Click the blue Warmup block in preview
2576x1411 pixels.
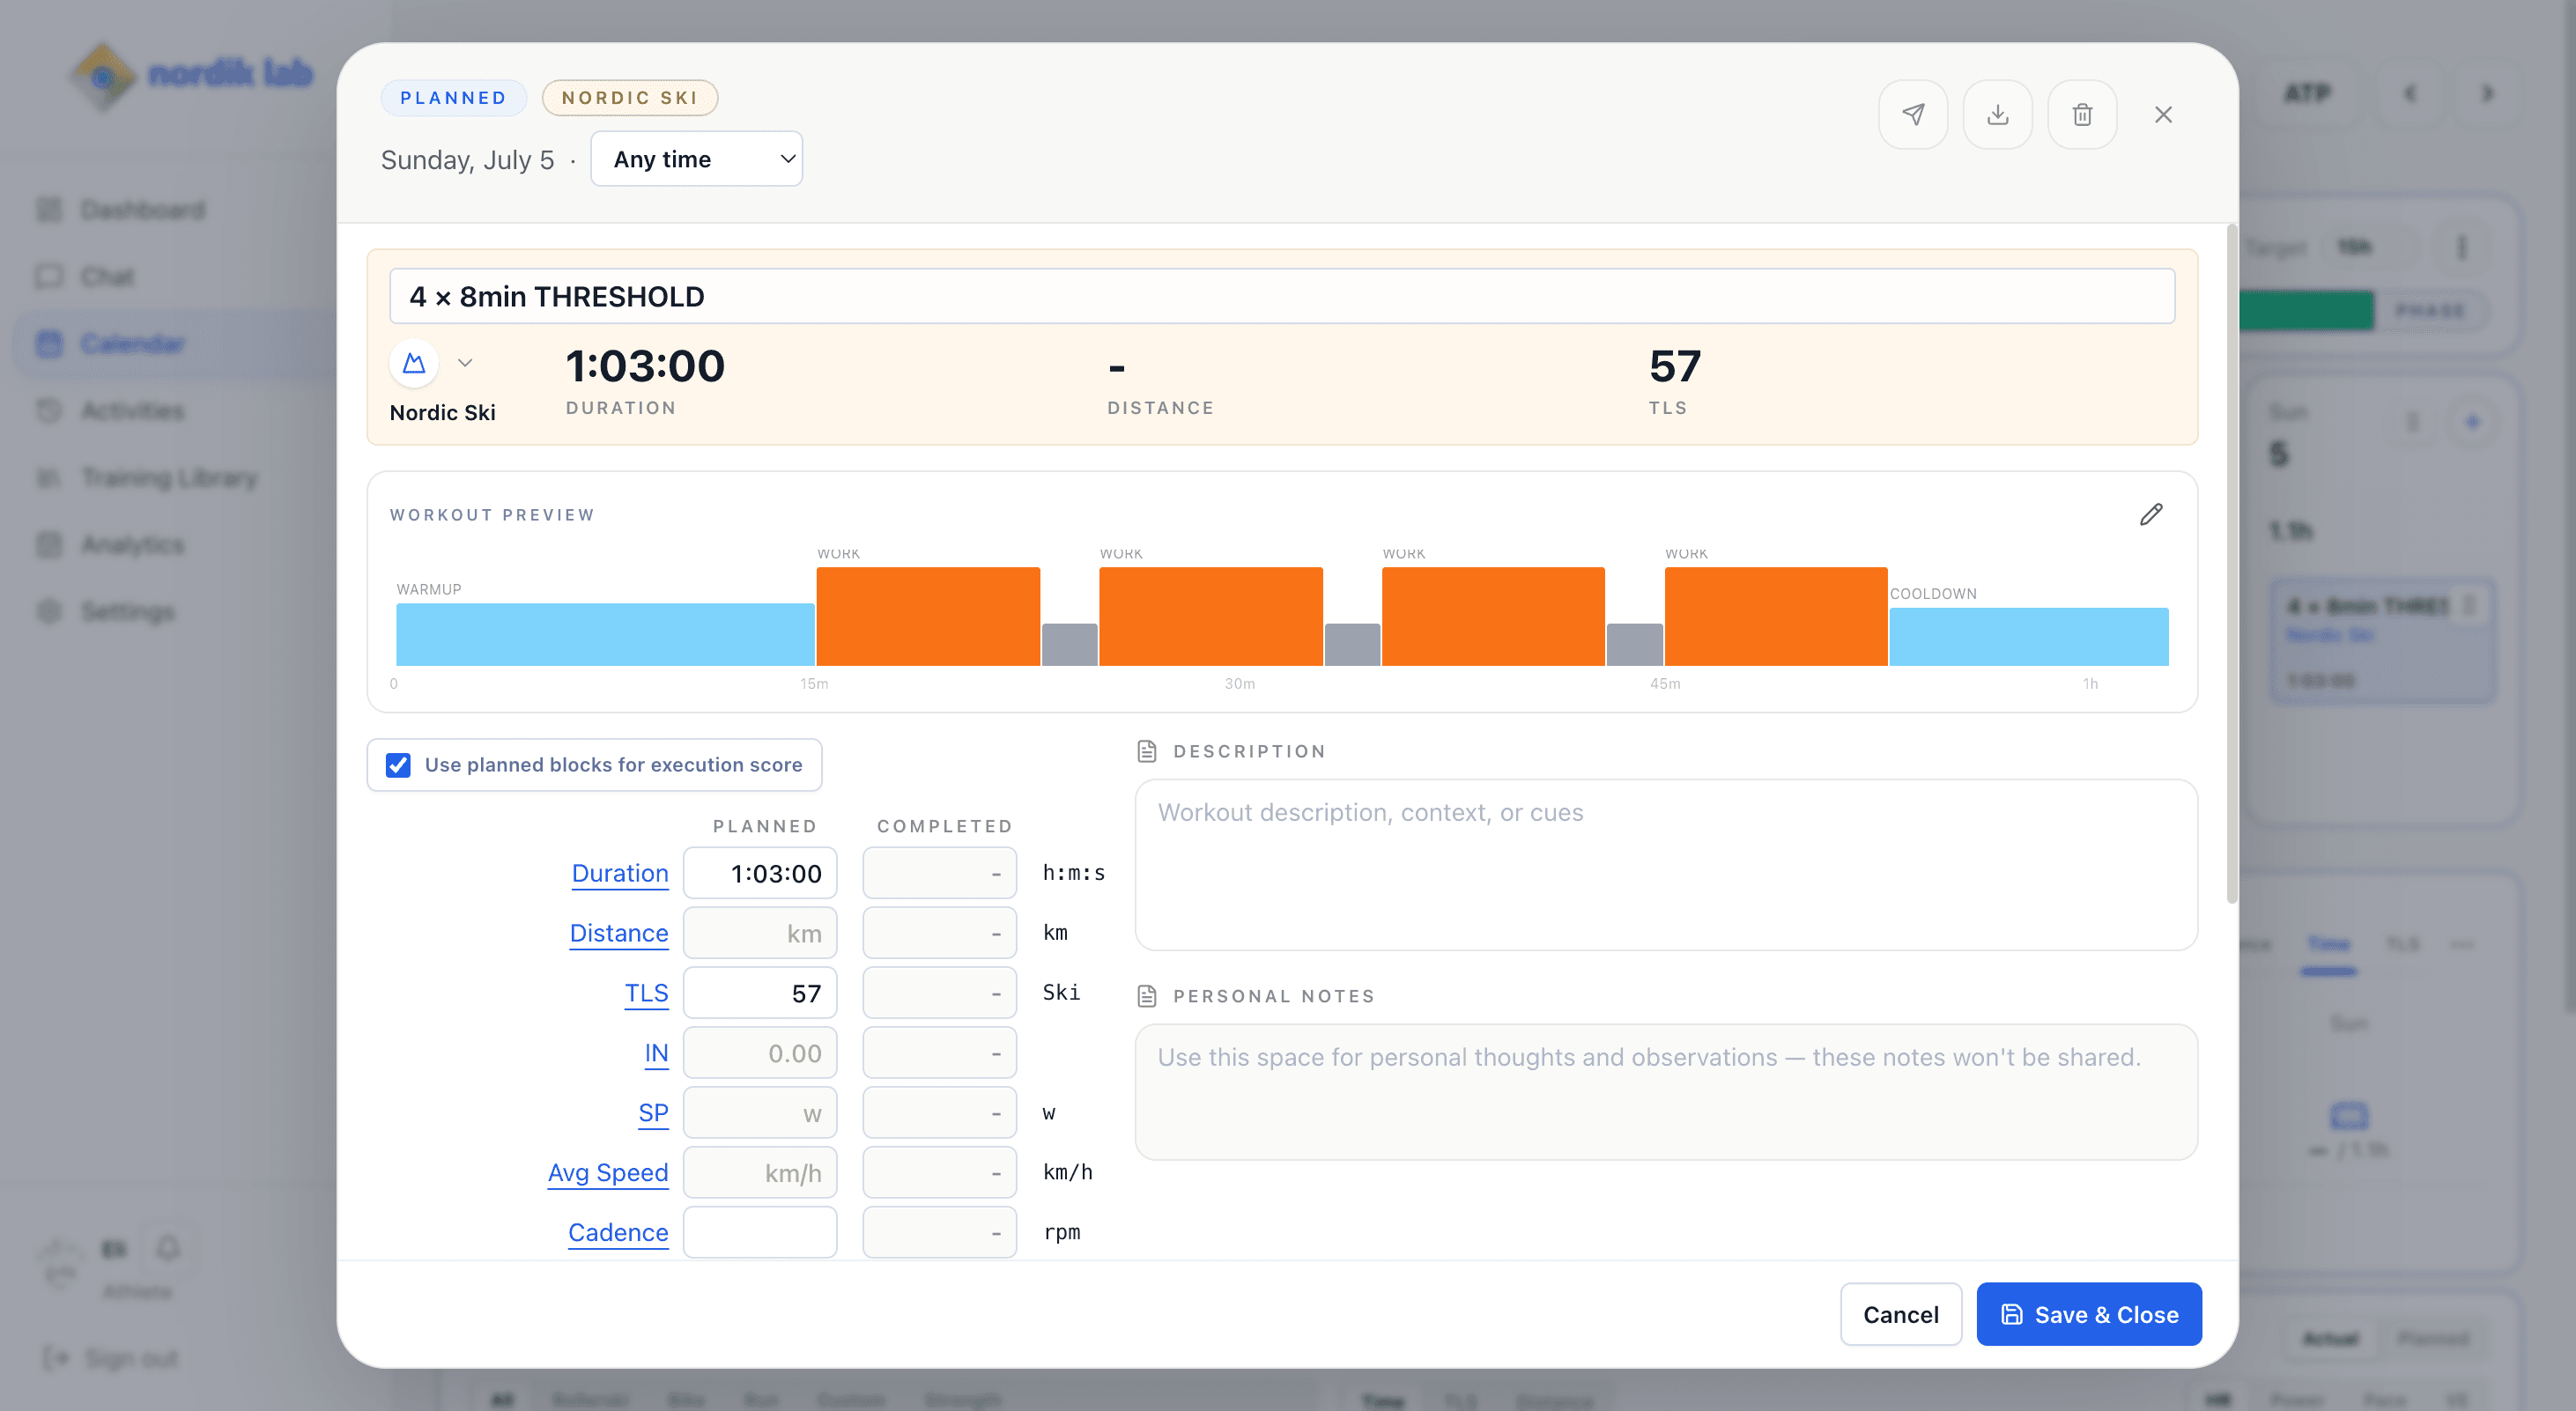pyautogui.click(x=605, y=634)
